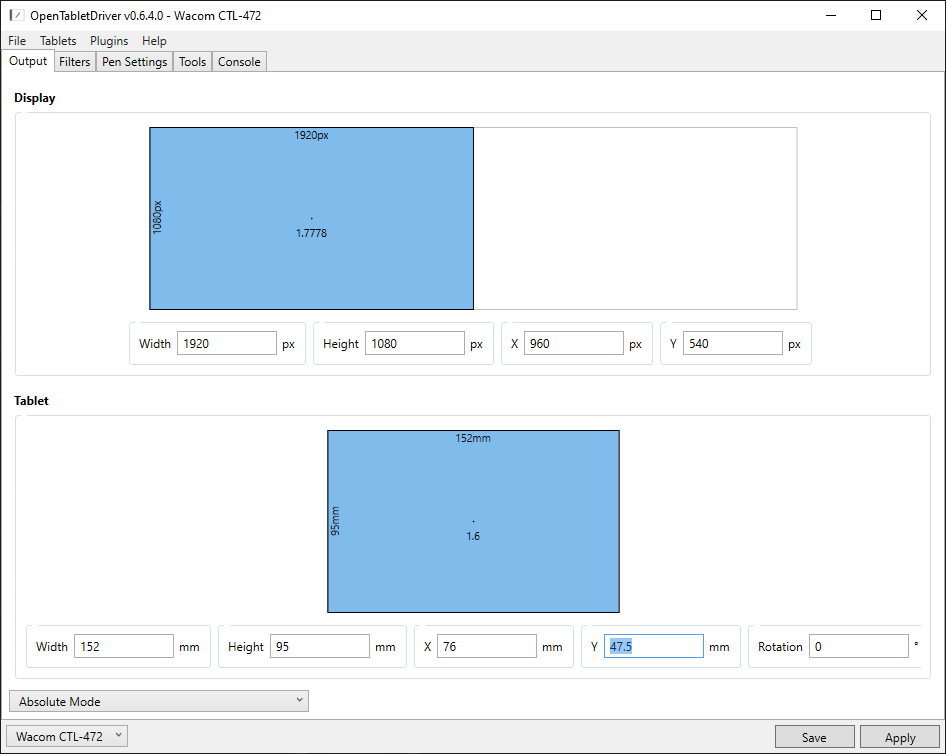Click the display Width field

point(226,344)
